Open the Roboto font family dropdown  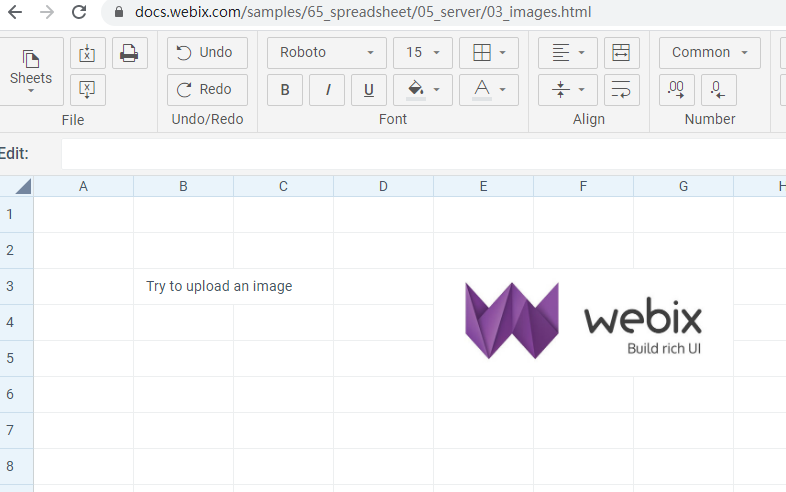pos(327,53)
